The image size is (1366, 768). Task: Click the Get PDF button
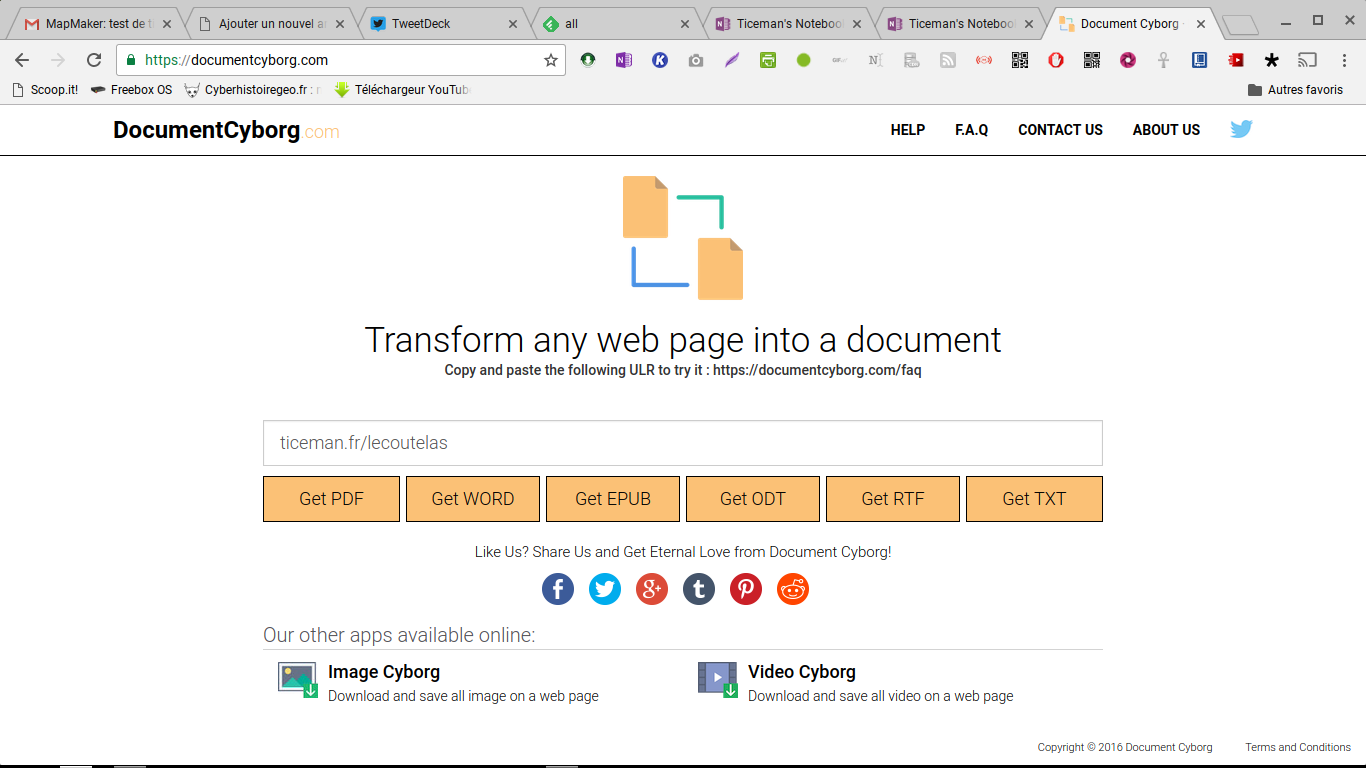(331, 499)
